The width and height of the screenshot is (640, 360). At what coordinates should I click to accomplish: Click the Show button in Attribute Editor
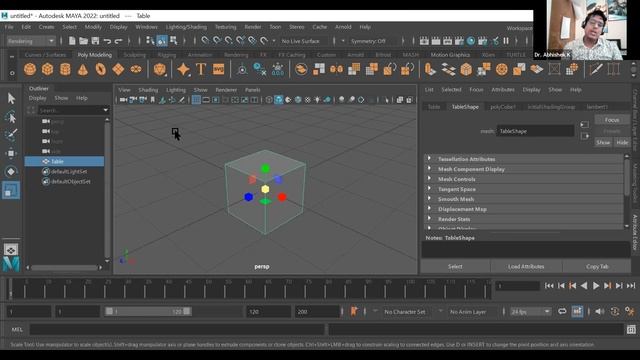click(x=603, y=142)
